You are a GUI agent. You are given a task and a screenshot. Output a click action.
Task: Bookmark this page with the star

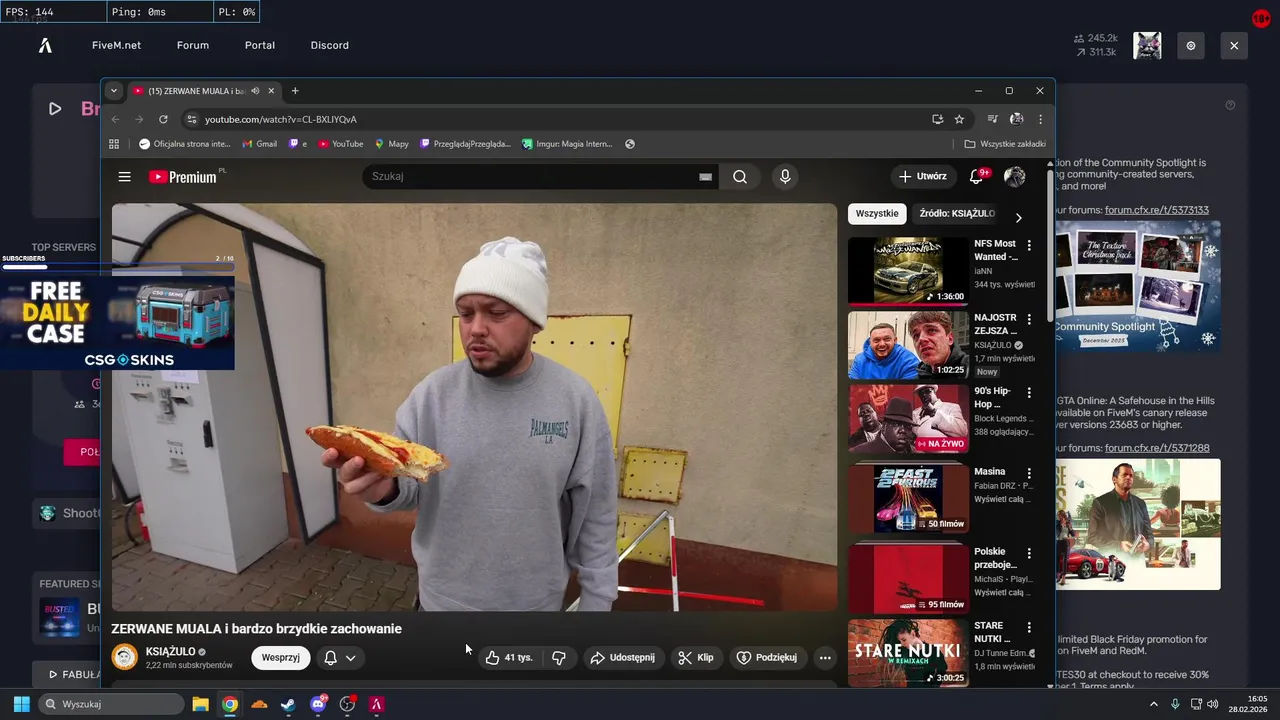pyautogui.click(x=959, y=119)
